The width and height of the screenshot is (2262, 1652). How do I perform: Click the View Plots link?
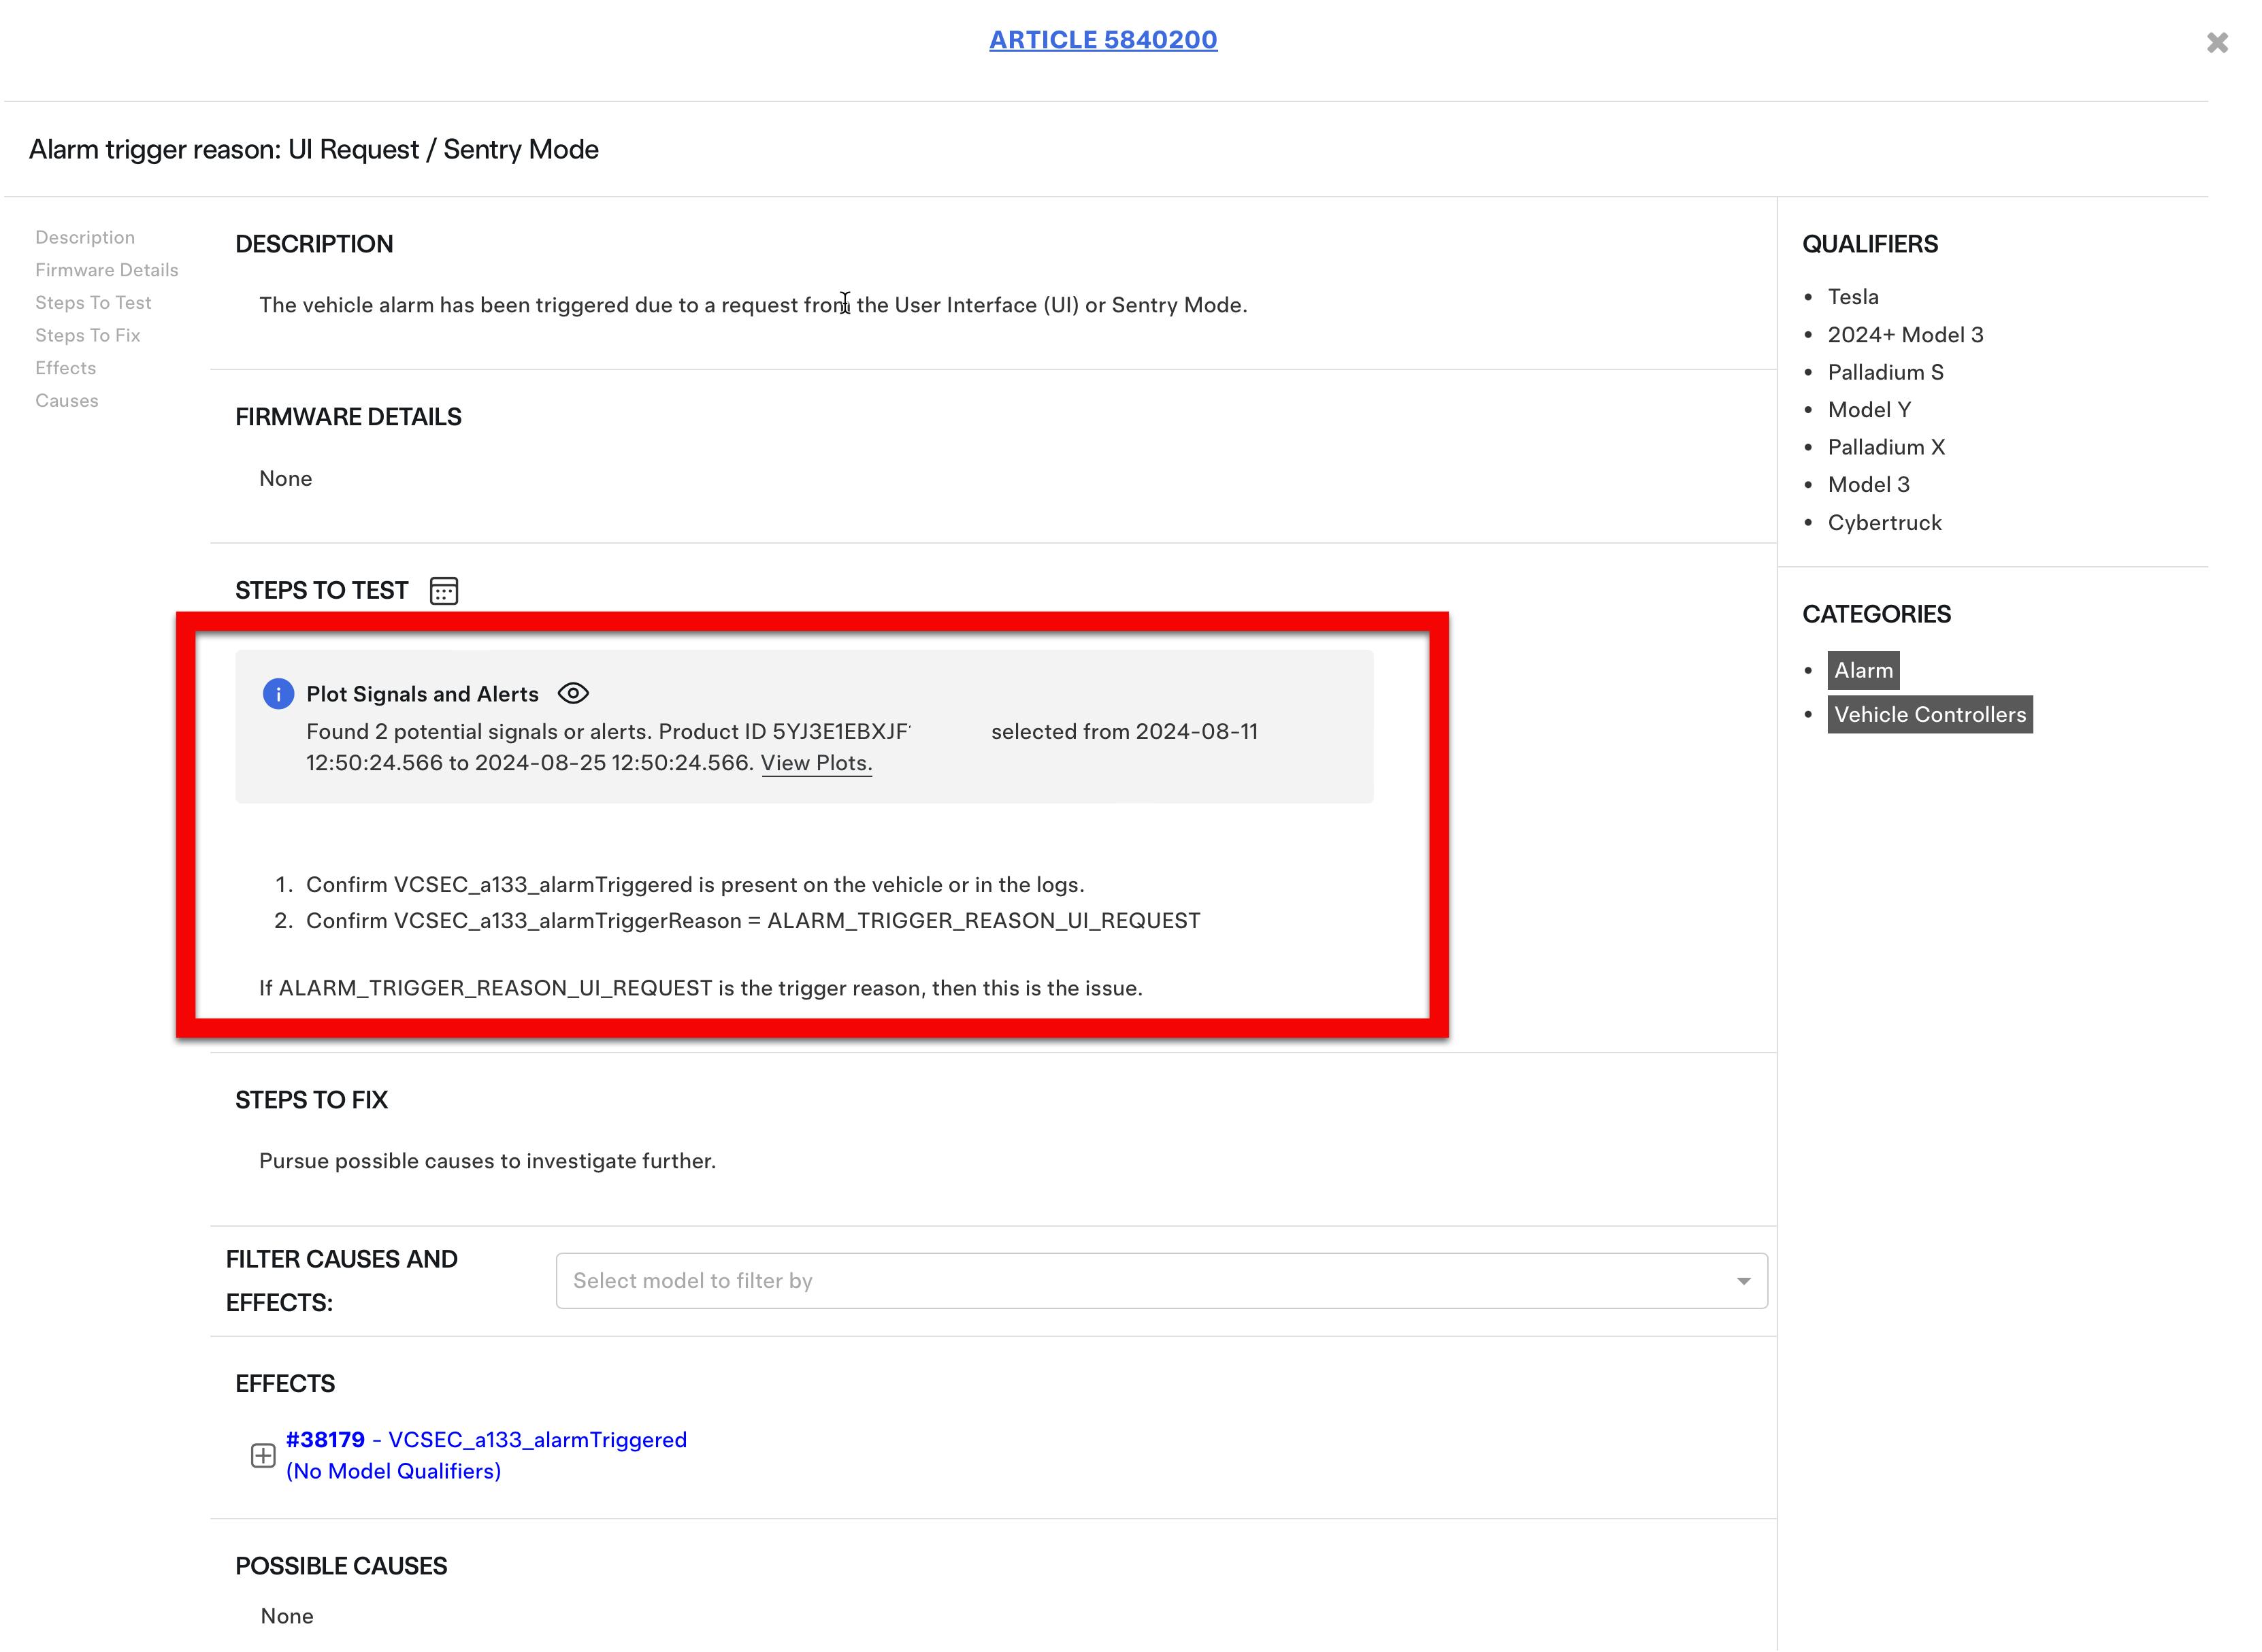[x=816, y=763]
